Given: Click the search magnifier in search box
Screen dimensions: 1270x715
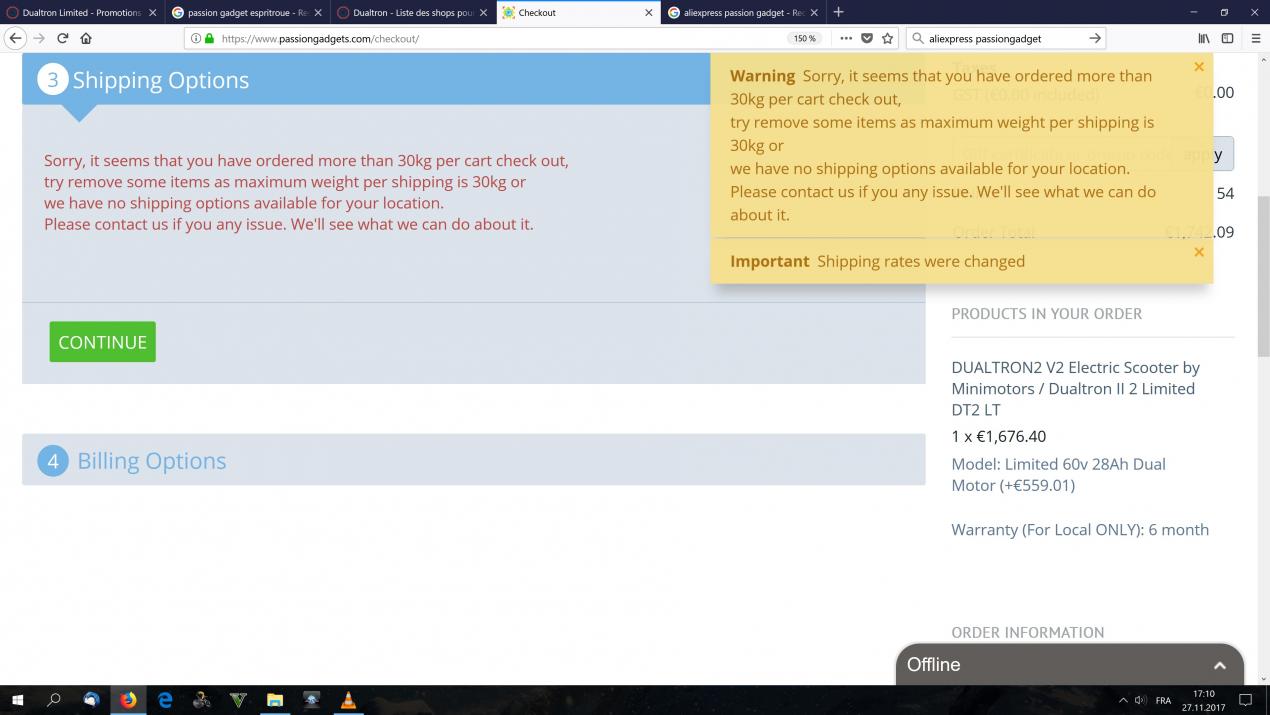Looking at the screenshot, I should coord(918,38).
